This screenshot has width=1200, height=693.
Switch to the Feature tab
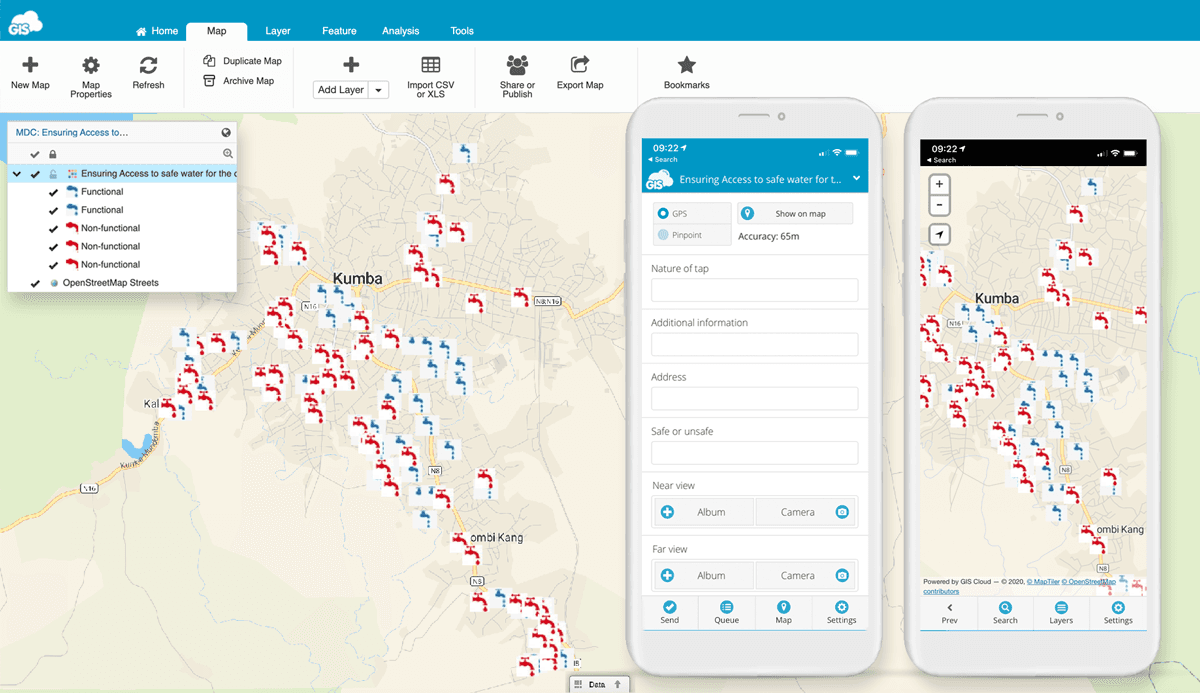point(339,31)
